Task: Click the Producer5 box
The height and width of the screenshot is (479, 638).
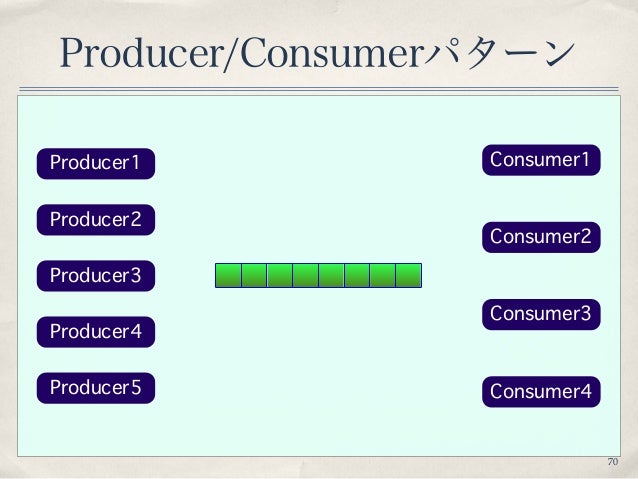Action: 96,388
